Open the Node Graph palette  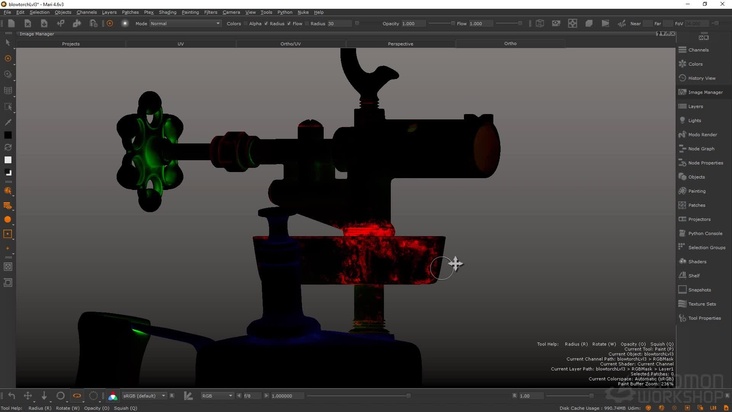pyautogui.click(x=697, y=148)
